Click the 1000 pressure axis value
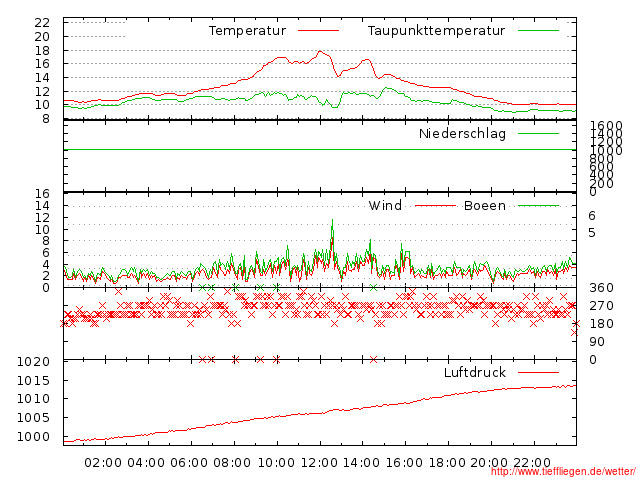Image resolution: width=640 pixels, height=480 pixels. 33,436
